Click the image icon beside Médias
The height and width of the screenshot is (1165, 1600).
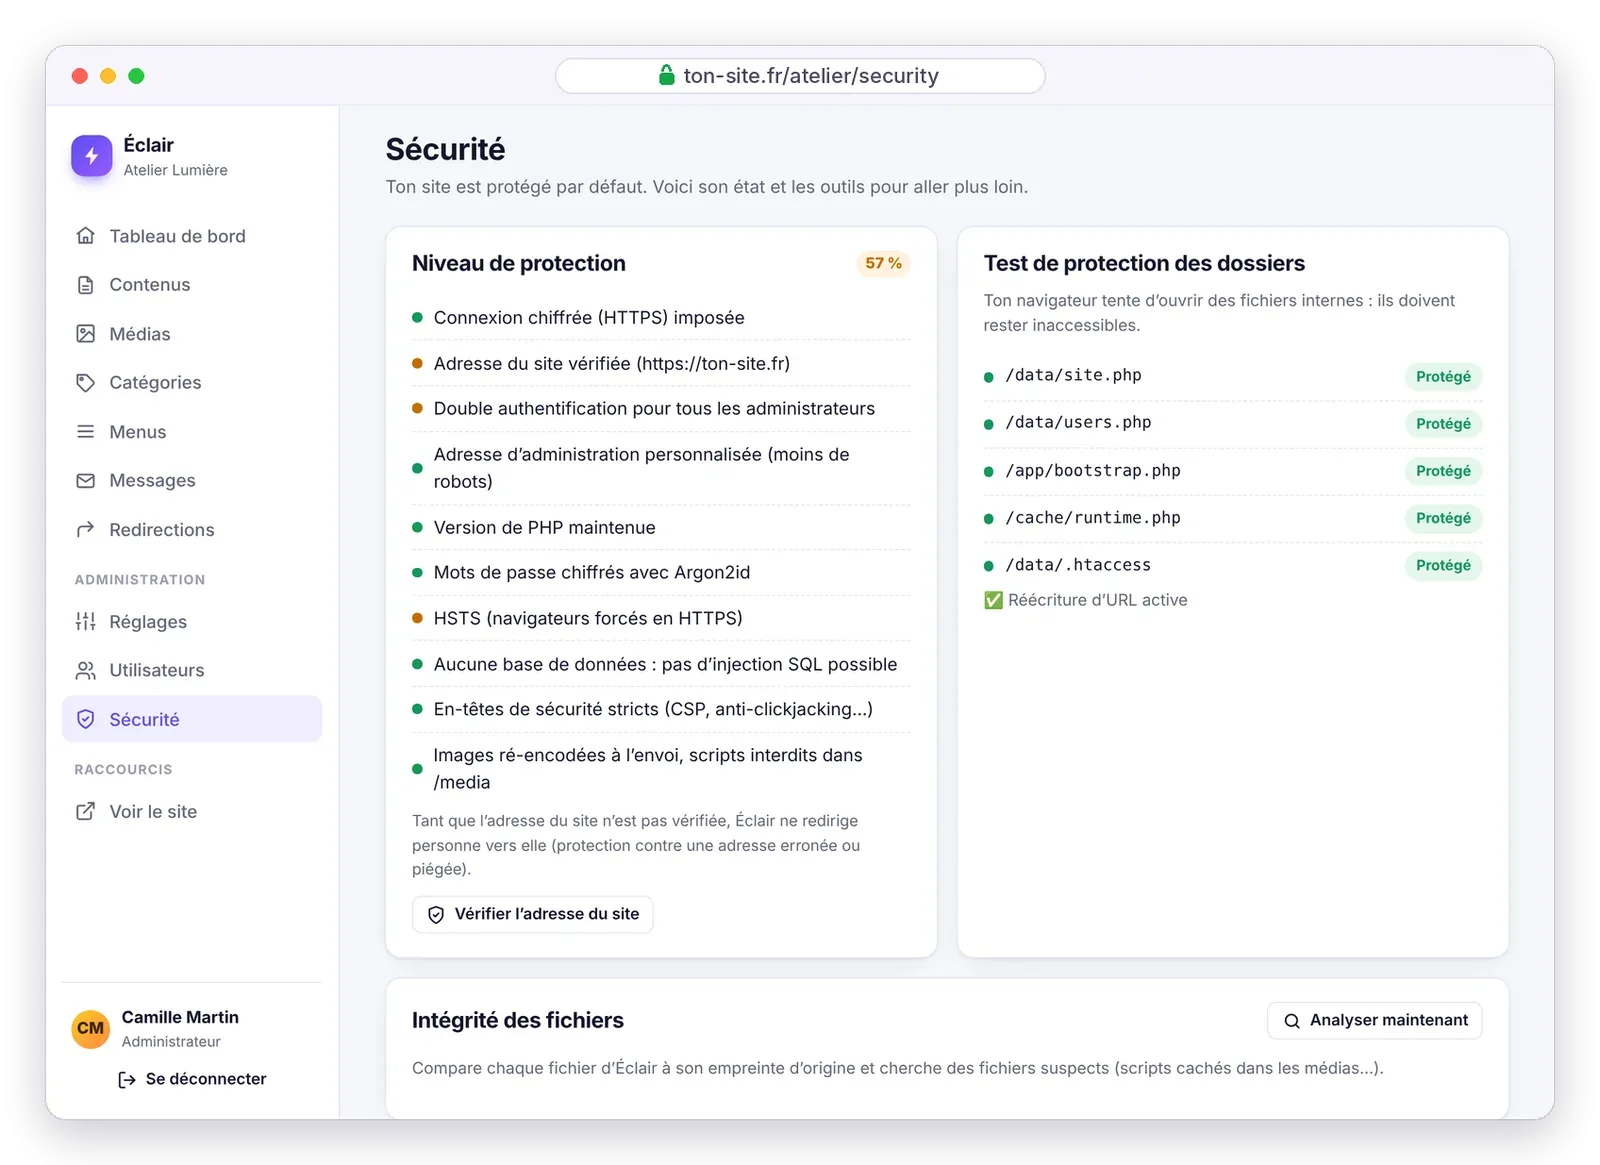coord(86,334)
